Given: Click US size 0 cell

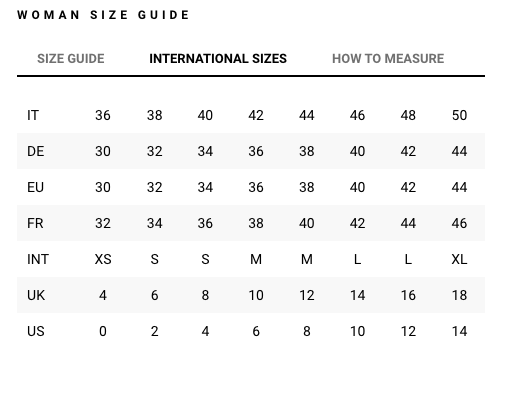Looking at the screenshot, I should click(x=103, y=331).
